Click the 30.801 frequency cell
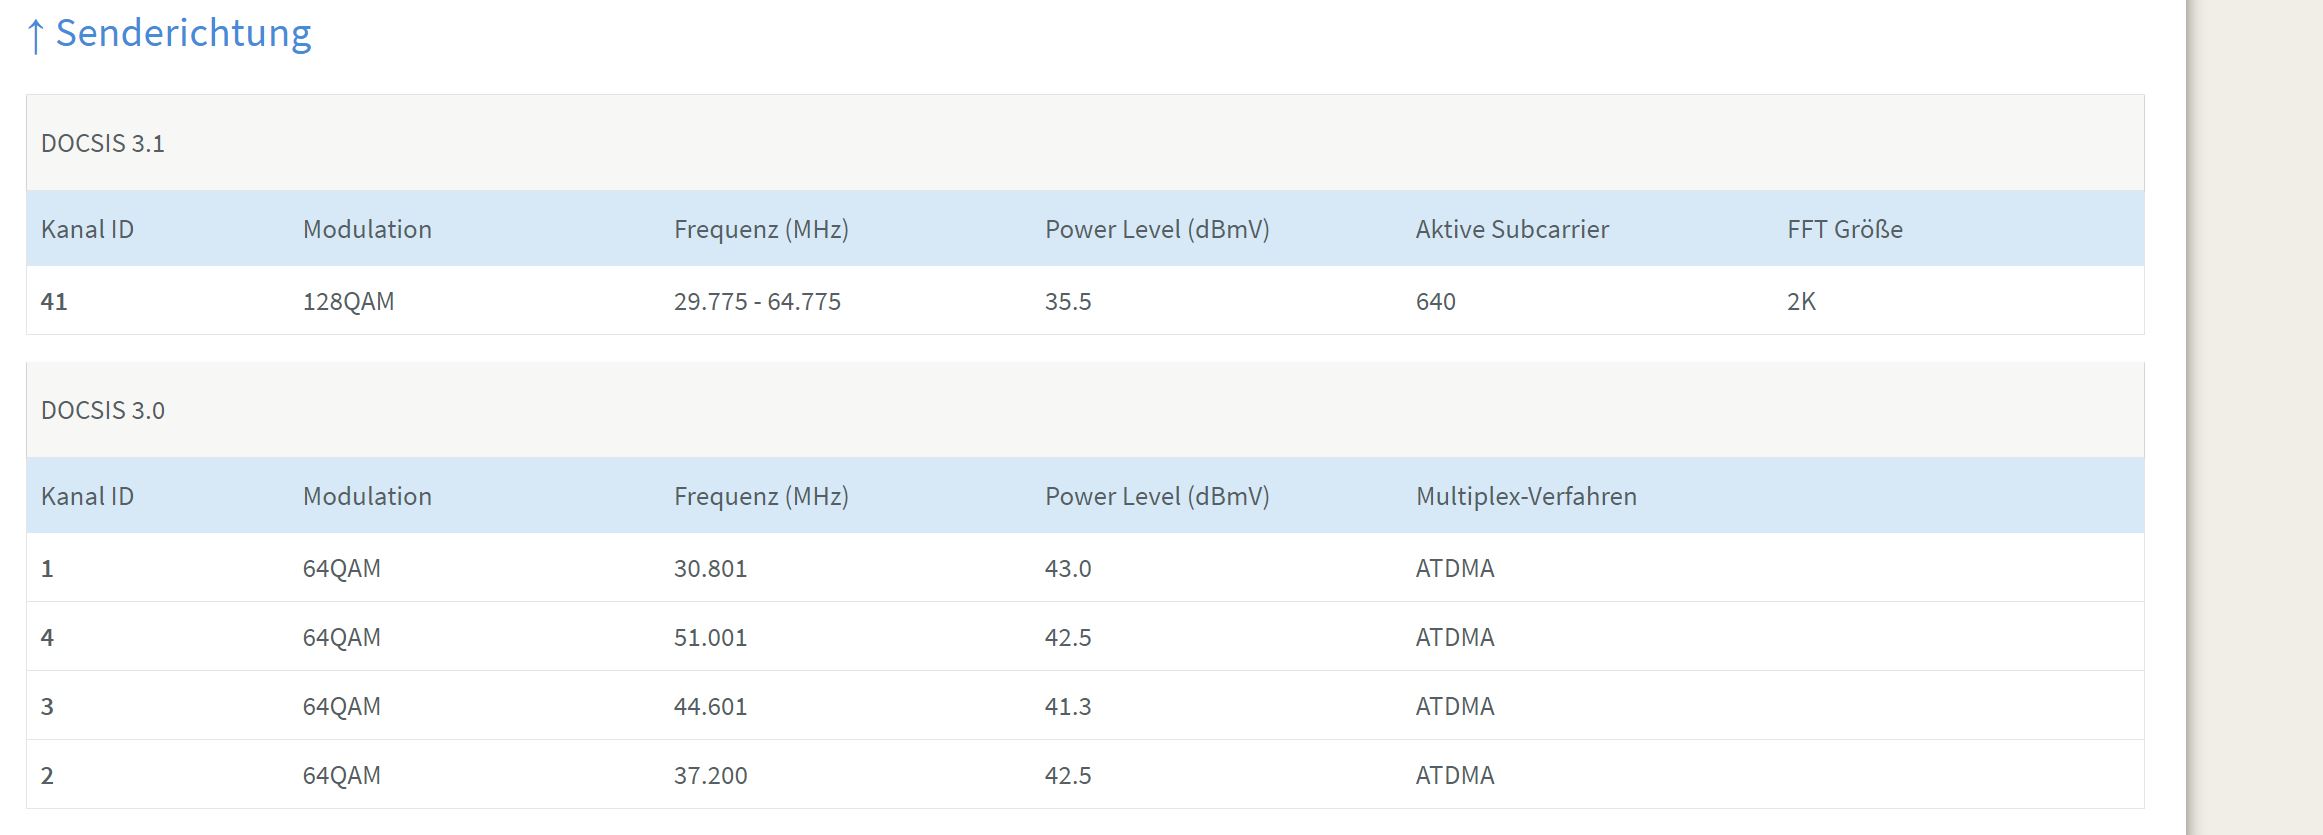The height and width of the screenshot is (835, 2323). tap(710, 568)
